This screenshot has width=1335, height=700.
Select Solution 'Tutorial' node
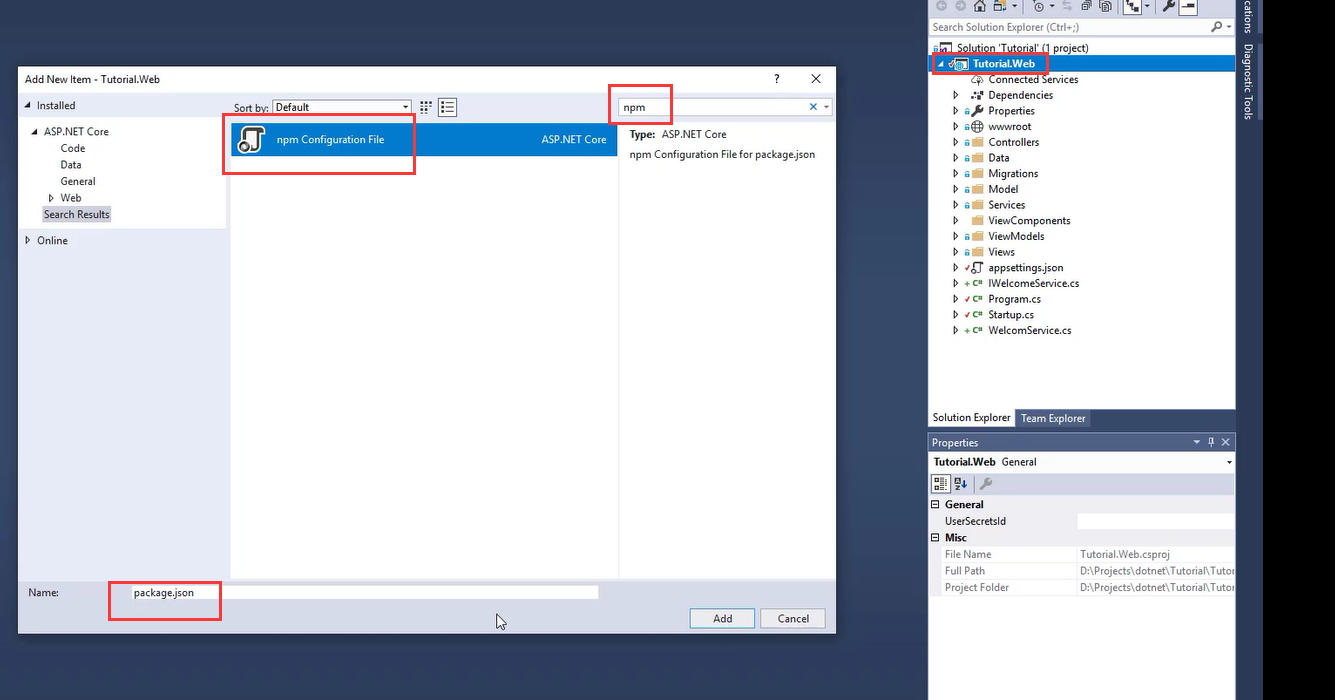[x=1022, y=48]
